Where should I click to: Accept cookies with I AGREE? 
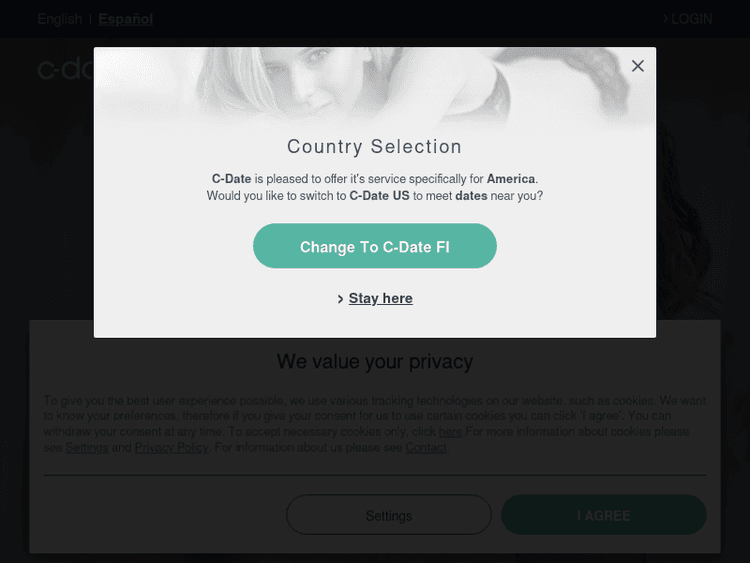604,516
